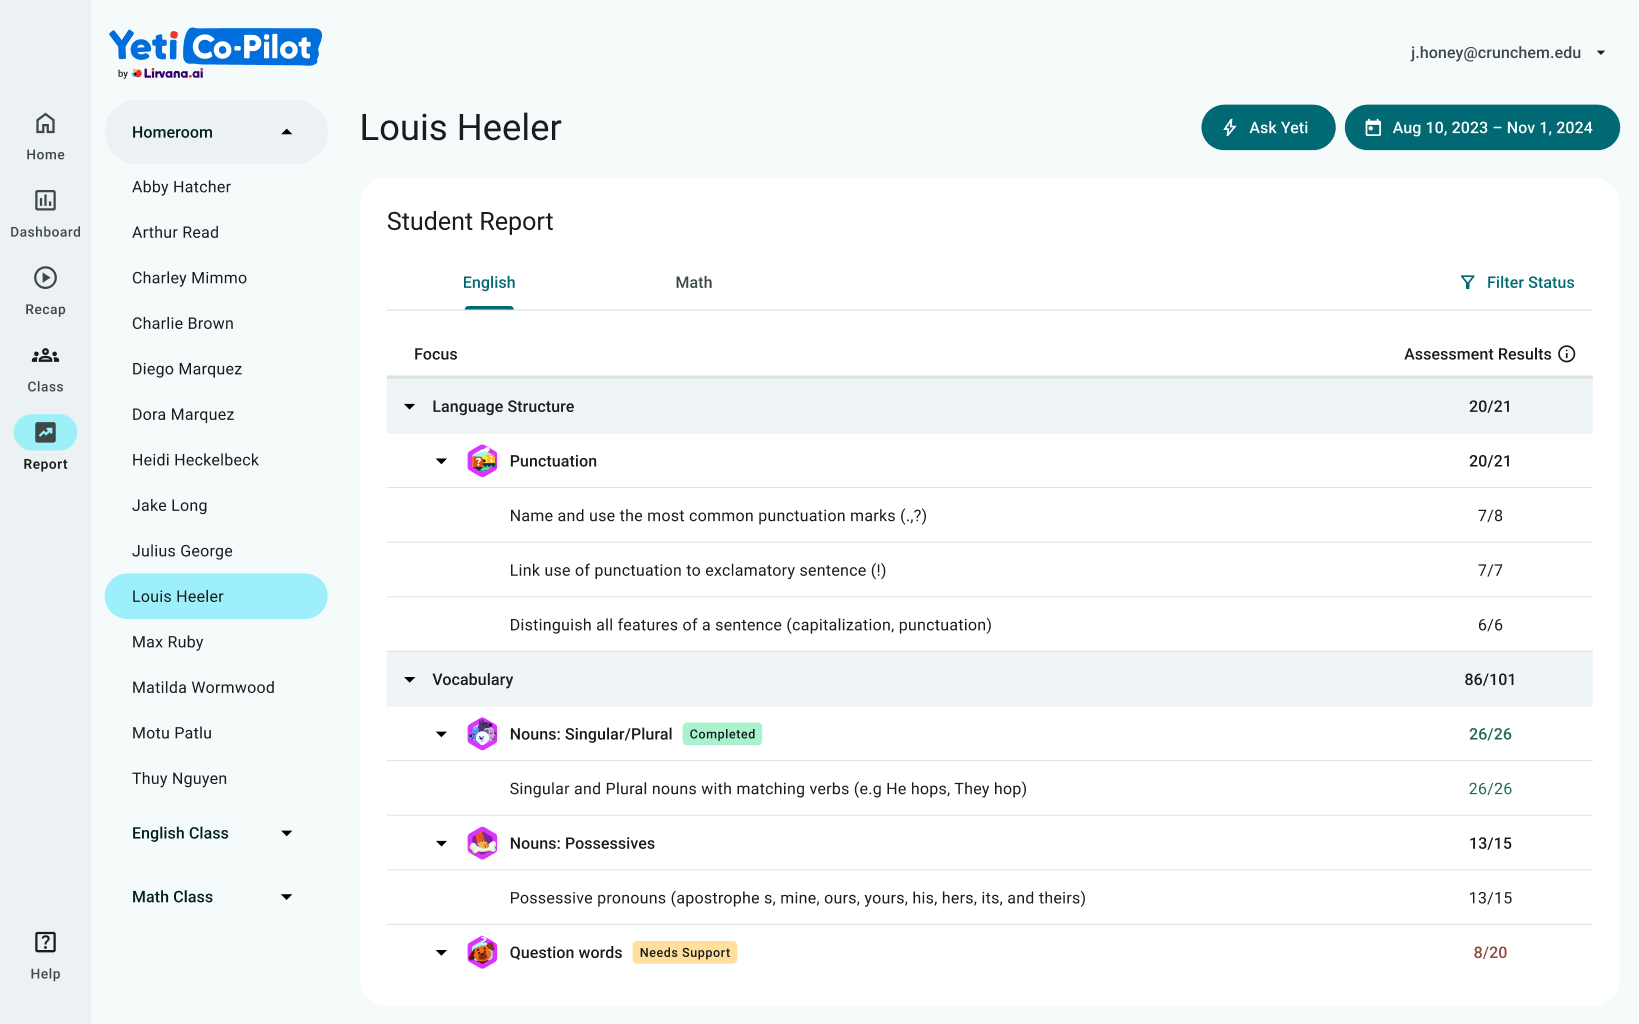Open the Dashboard chart icon
The height and width of the screenshot is (1024, 1639).
pyautogui.click(x=45, y=201)
